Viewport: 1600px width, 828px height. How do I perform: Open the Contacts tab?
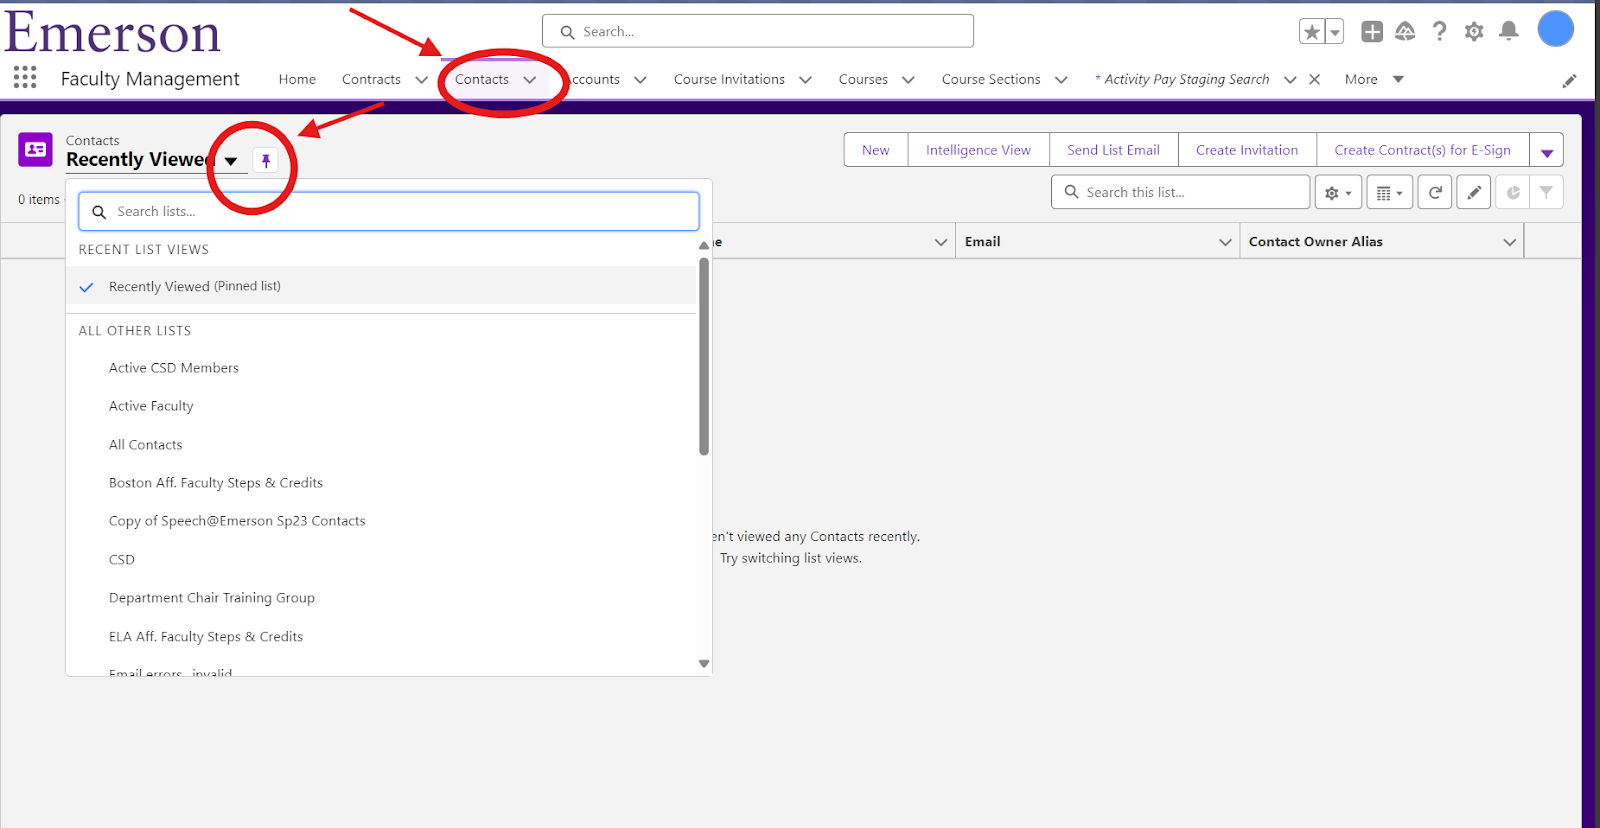(482, 79)
